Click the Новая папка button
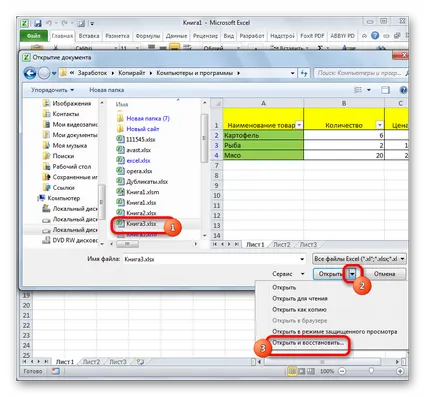 (107, 90)
